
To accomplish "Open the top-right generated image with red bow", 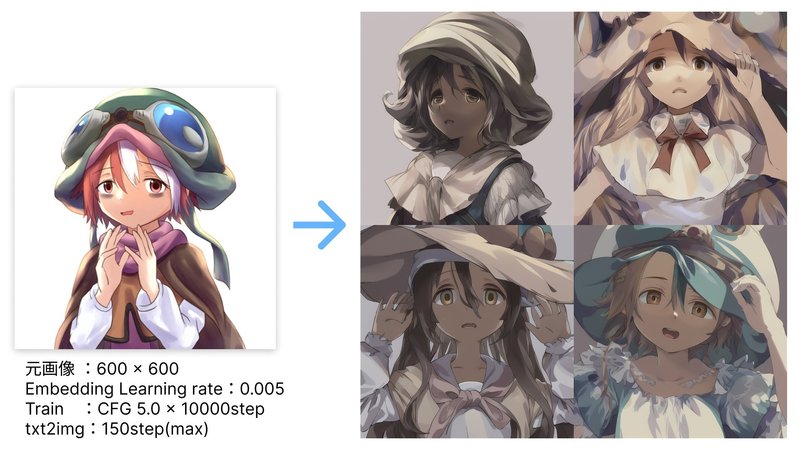I will coord(680,118).
